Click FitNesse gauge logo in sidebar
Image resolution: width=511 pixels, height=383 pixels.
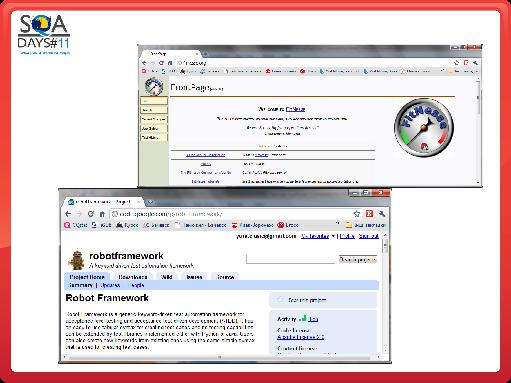154,86
